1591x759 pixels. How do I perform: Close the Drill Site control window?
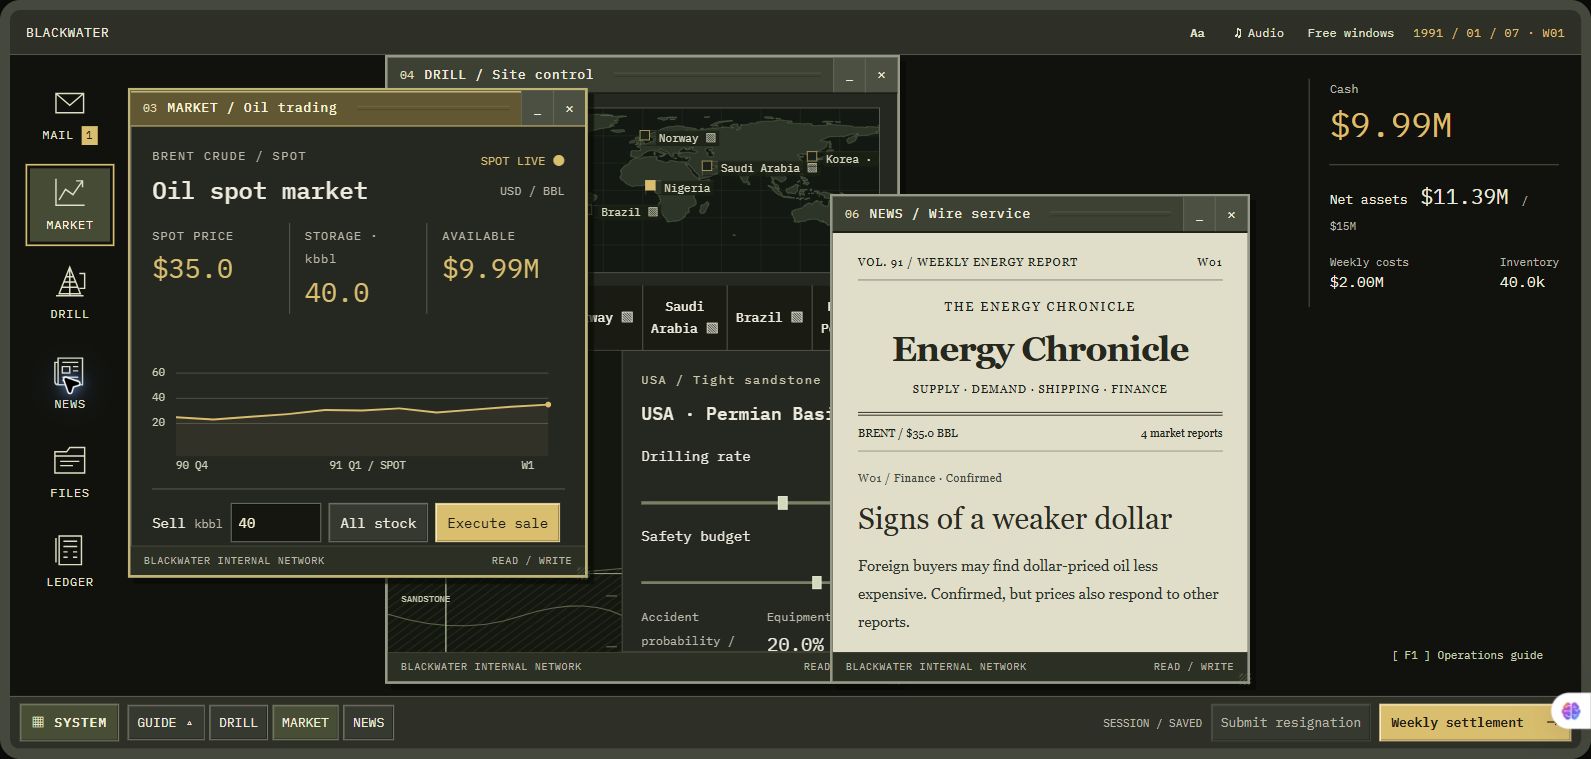(x=881, y=75)
